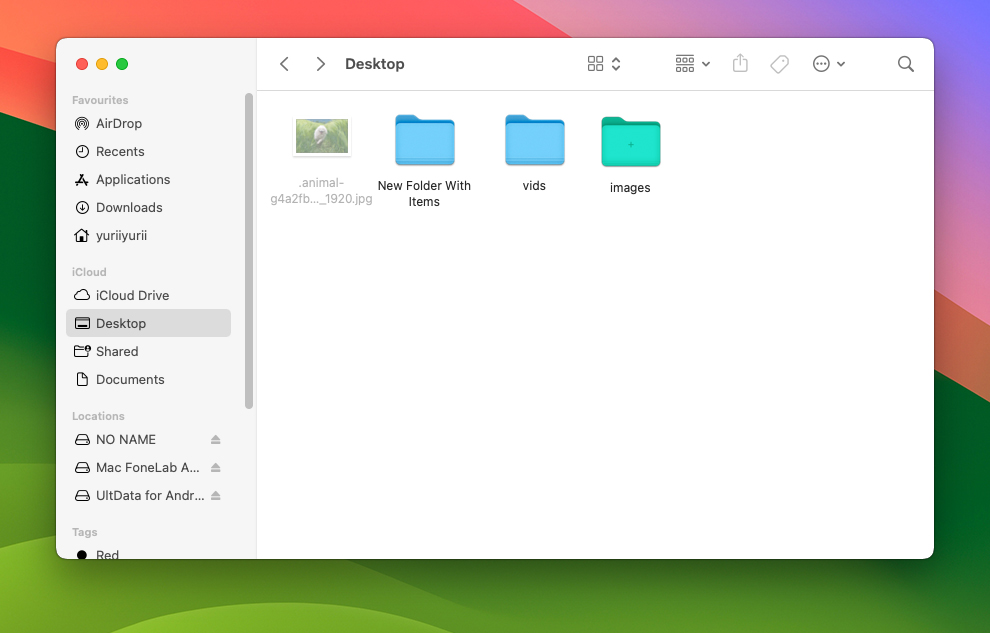Image resolution: width=990 pixels, height=633 pixels.
Task: Click the Edit Tags toolbar icon
Action: (780, 64)
